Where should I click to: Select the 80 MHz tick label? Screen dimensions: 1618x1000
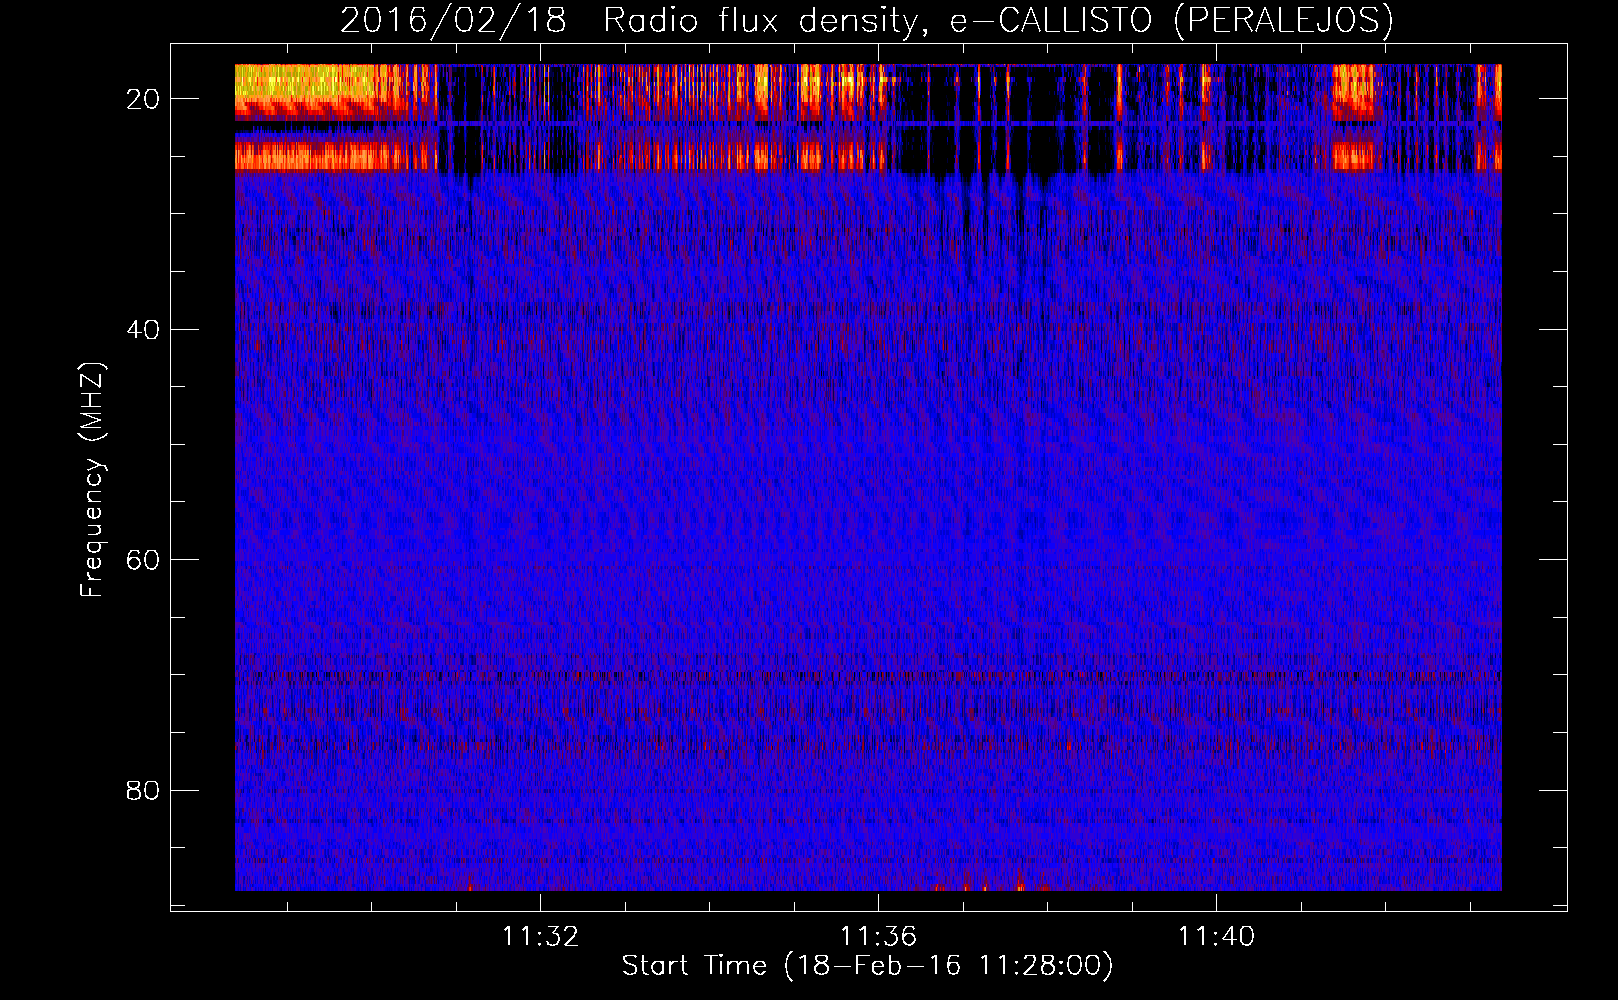pos(144,790)
